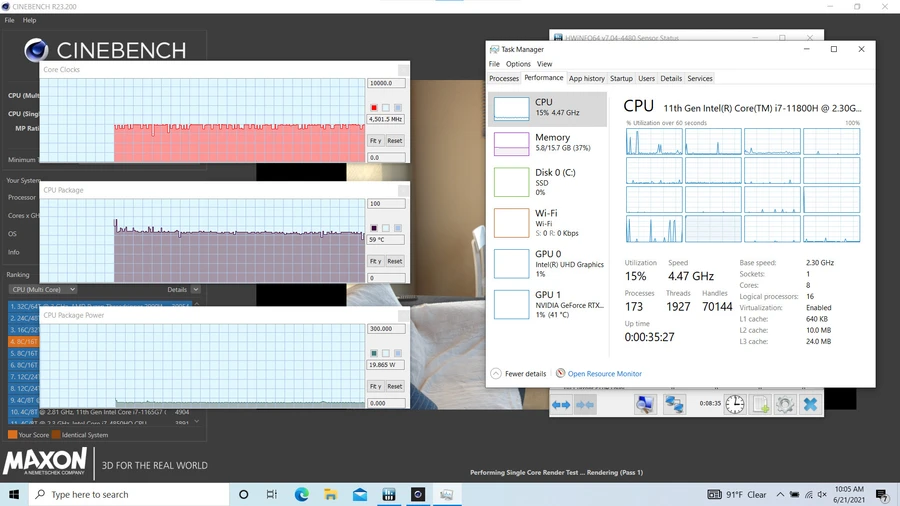This screenshot has height=506, width=900.
Task: Switch to Processes tab in Task Manager
Action: [x=504, y=79]
